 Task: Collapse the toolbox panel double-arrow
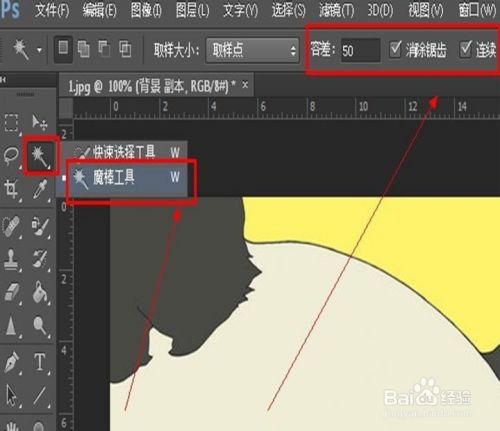(3, 80)
